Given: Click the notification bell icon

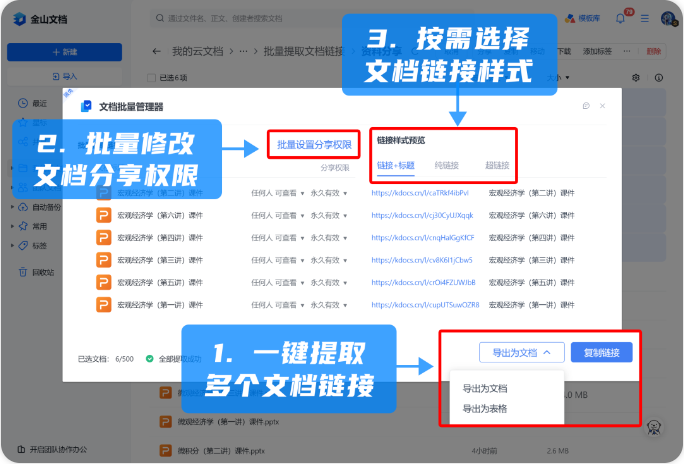Looking at the screenshot, I should 621,19.
